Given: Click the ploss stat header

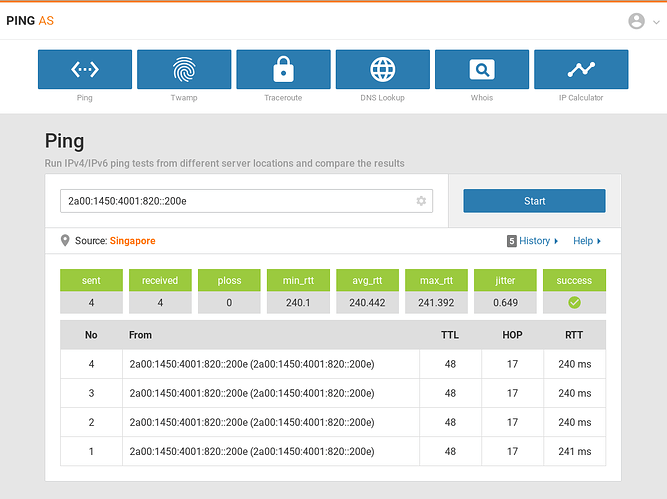Looking at the screenshot, I should pos(229,280).
